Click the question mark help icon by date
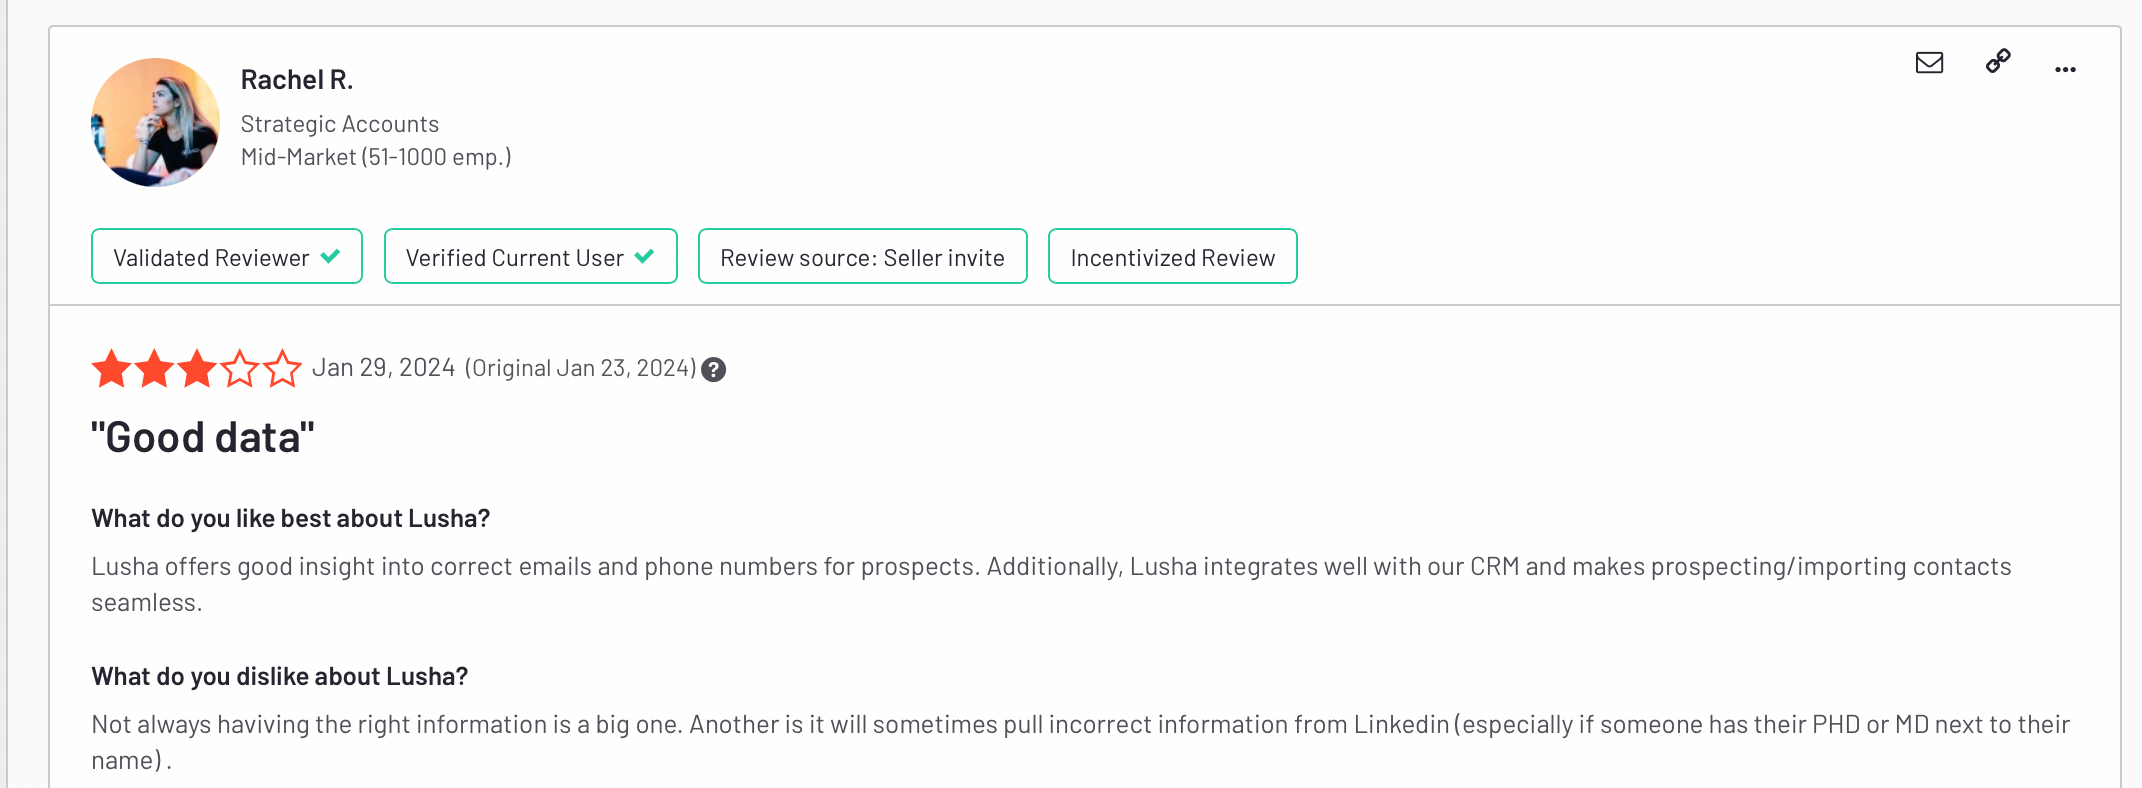The image size is (2142, 788). pos(713,370)
